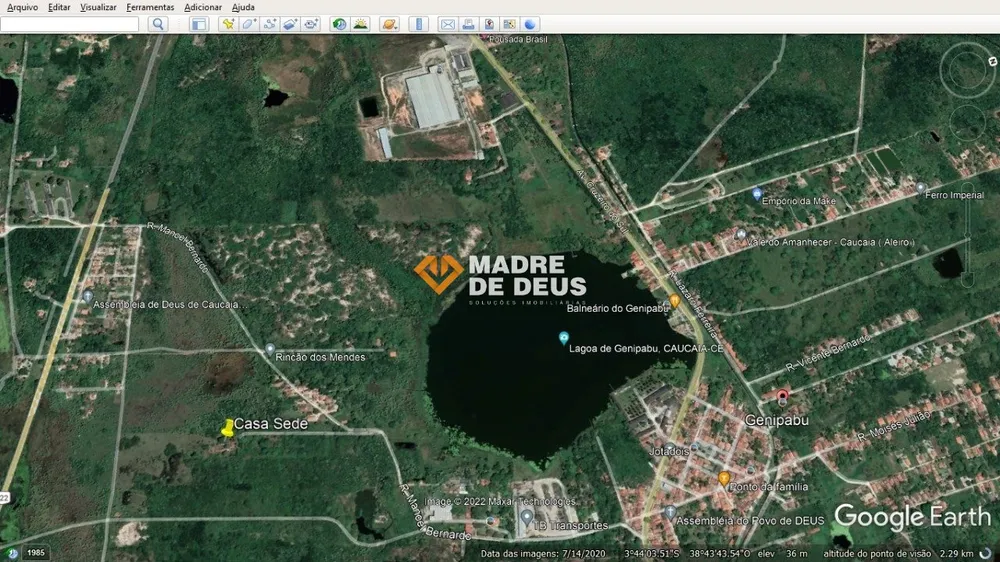
Task: Click the R. Vicente Bernardo street label
Action: pos(828,353)
